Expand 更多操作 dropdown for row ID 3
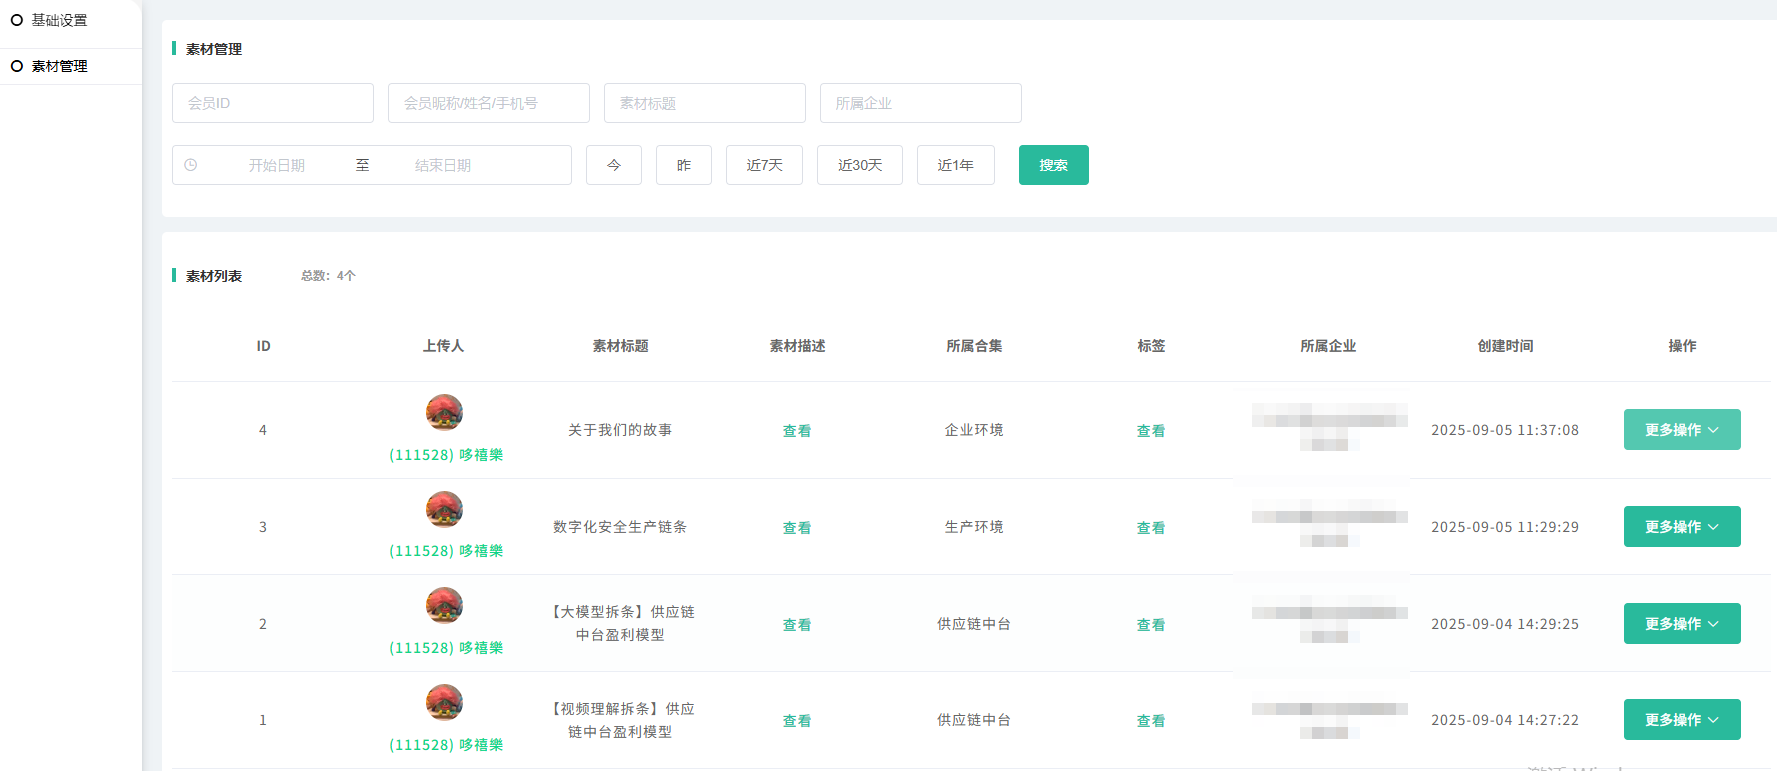The height and width of the screenshot is (771, 1777). tap(1681, 527)
